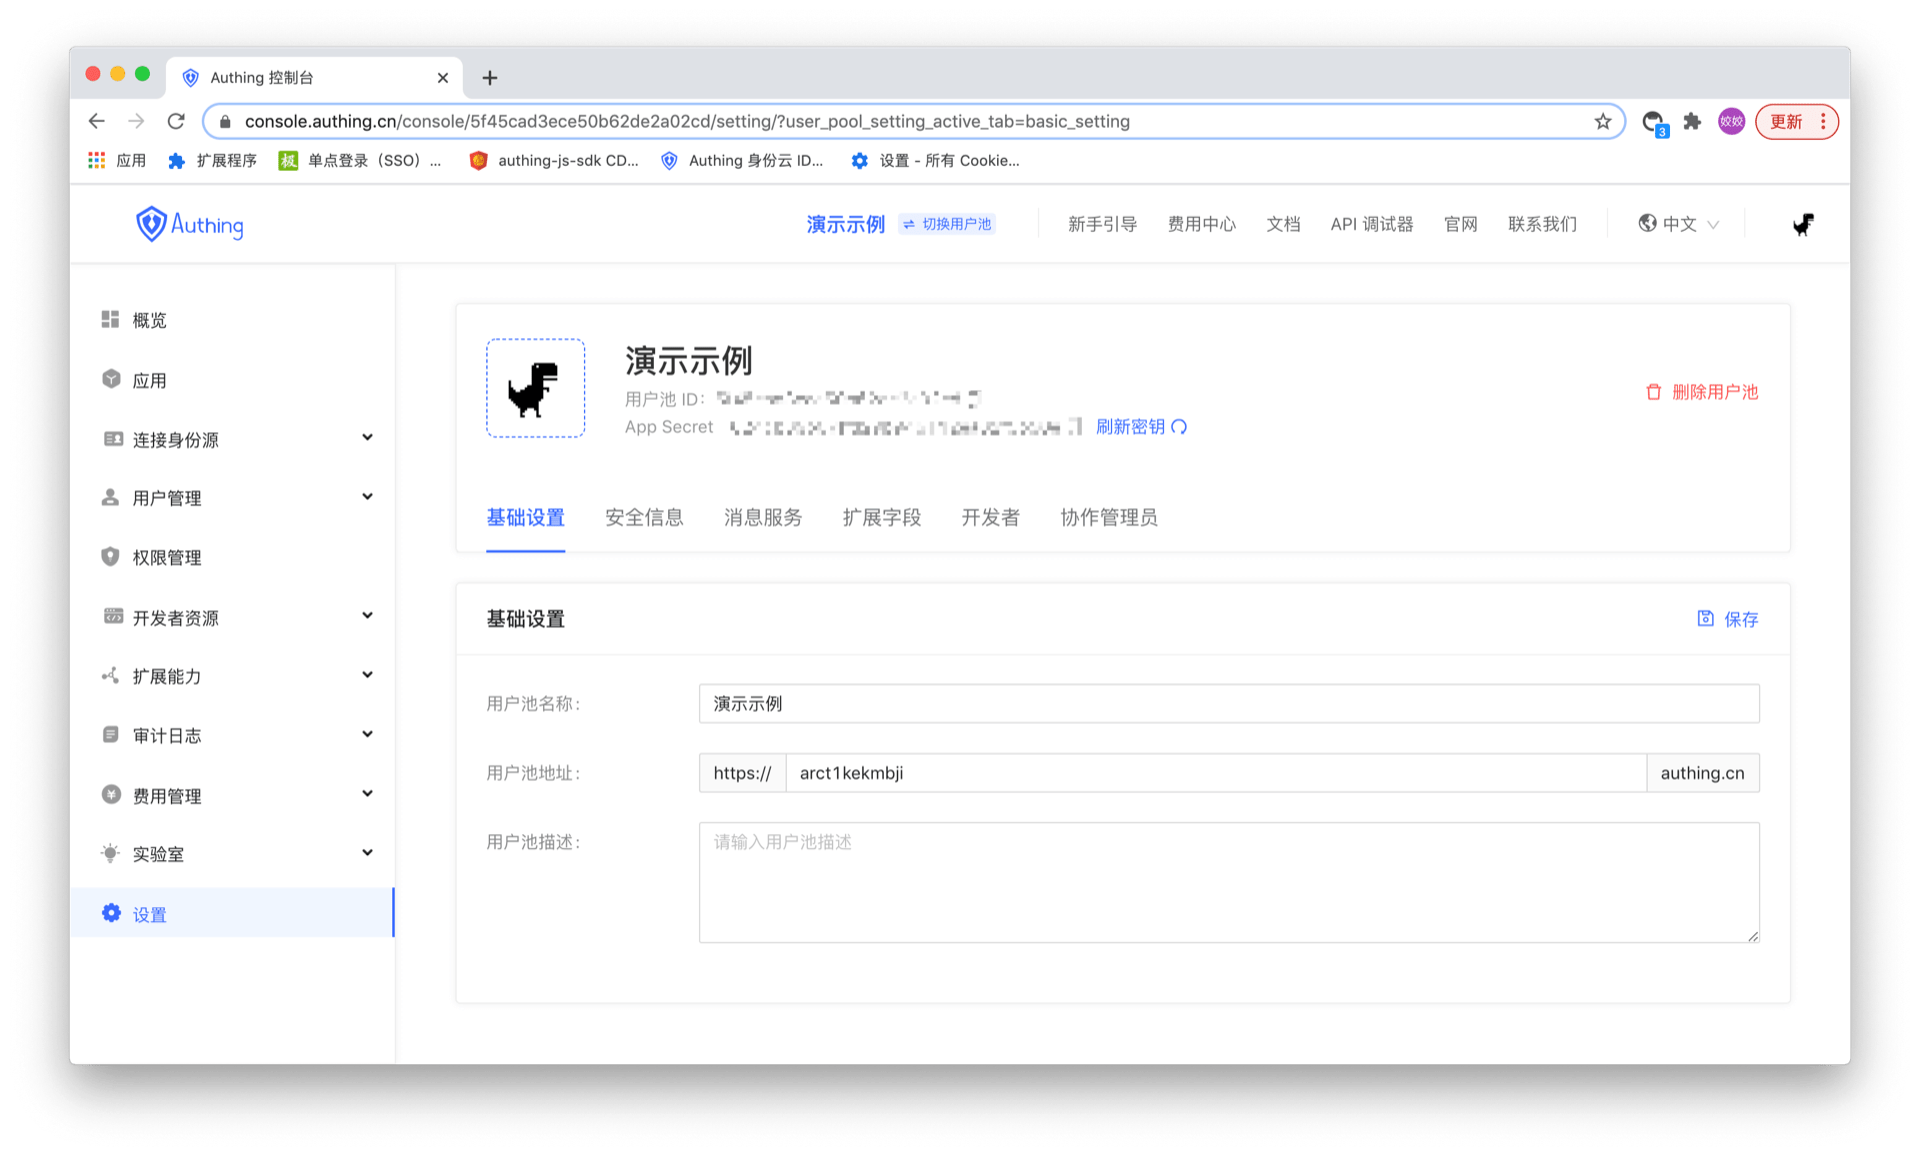Open the 文档 docs link in header
This screenshot has height=1156, width=1920.
pyautogui.click(x=1283, y=224)
